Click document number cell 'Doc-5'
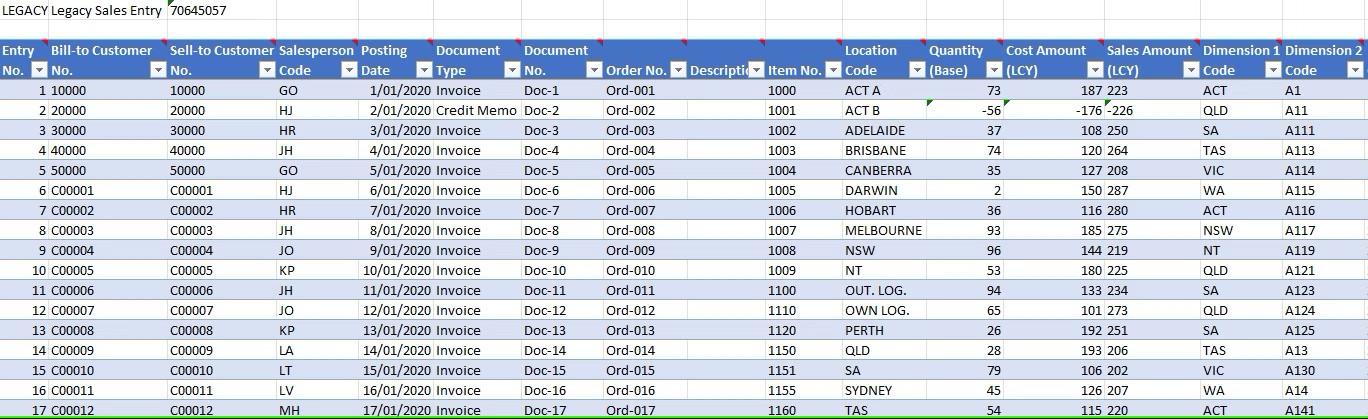1368x419 pixels. (x=562, y=170)
